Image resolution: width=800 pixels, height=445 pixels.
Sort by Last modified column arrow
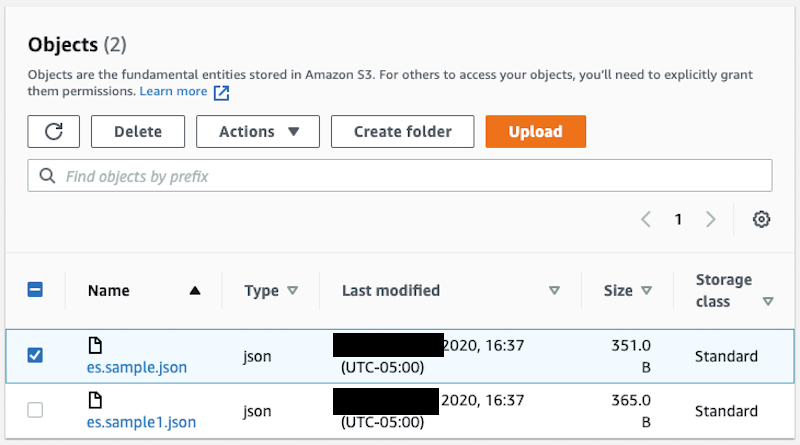tap(555, 290)
